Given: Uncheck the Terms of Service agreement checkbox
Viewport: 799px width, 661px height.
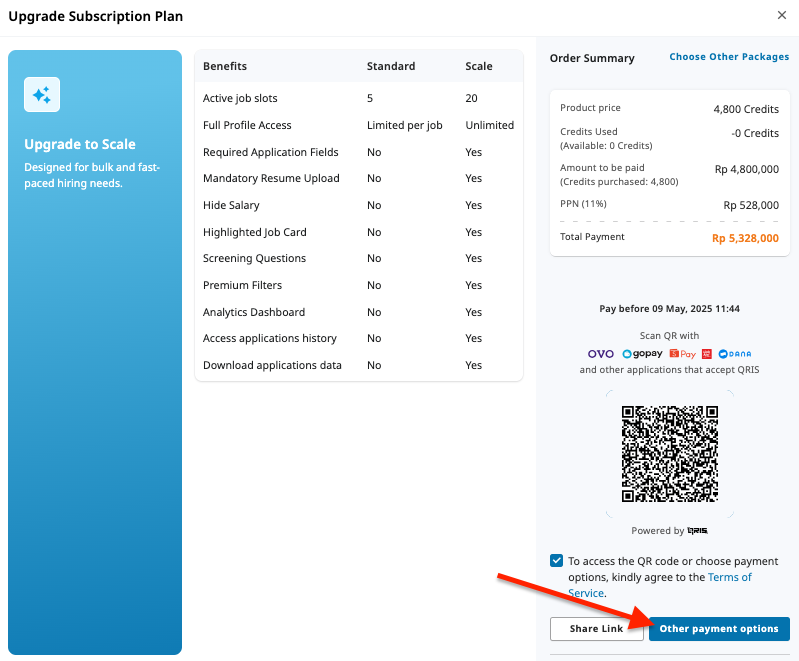Looking at the screenshot, I should pos(556,561).
